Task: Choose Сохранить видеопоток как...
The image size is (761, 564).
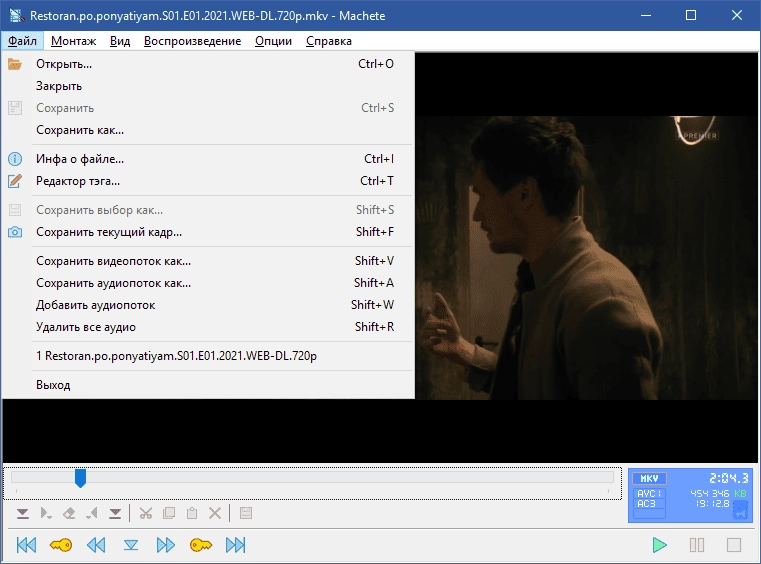Action: pos(208,261)
